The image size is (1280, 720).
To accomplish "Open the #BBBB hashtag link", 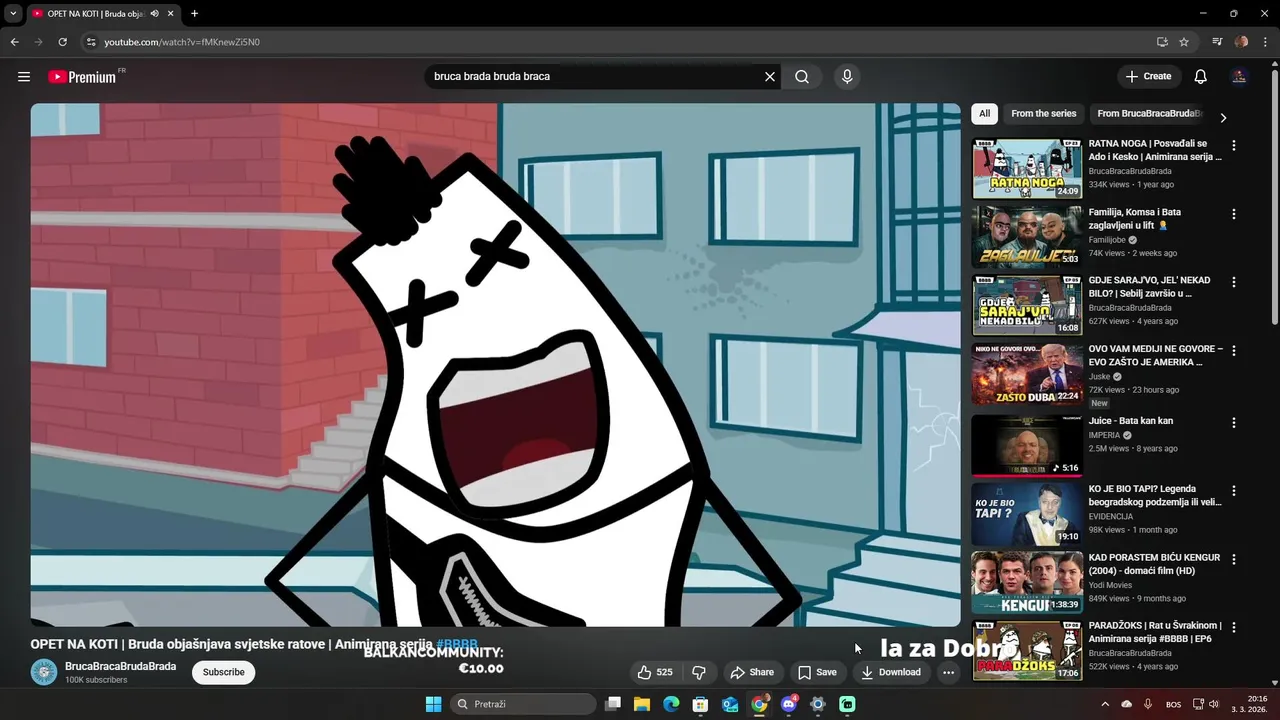I will pos(457,645).
